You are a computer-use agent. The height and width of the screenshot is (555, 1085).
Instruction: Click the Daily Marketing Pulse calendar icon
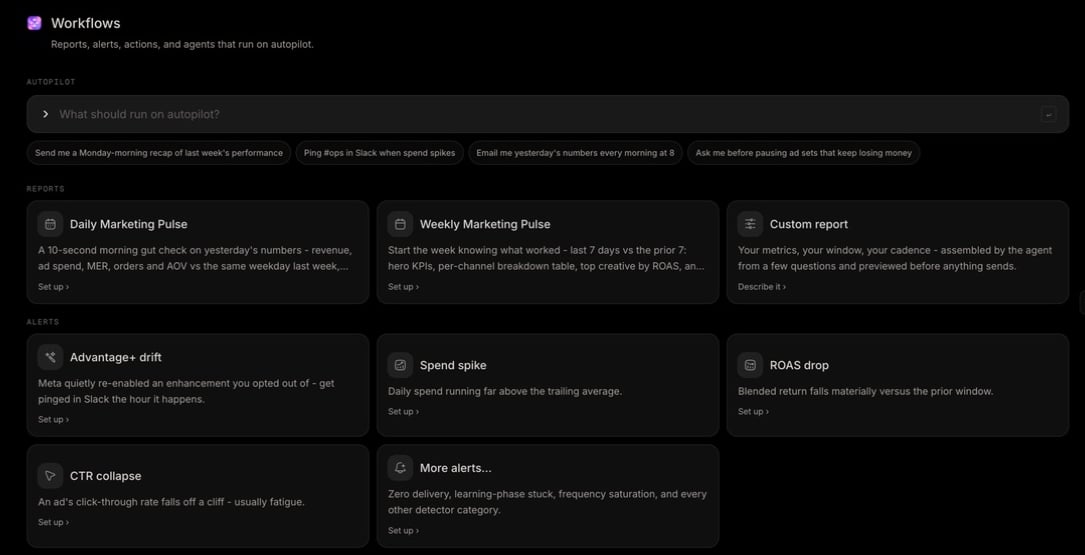point(51,224)
